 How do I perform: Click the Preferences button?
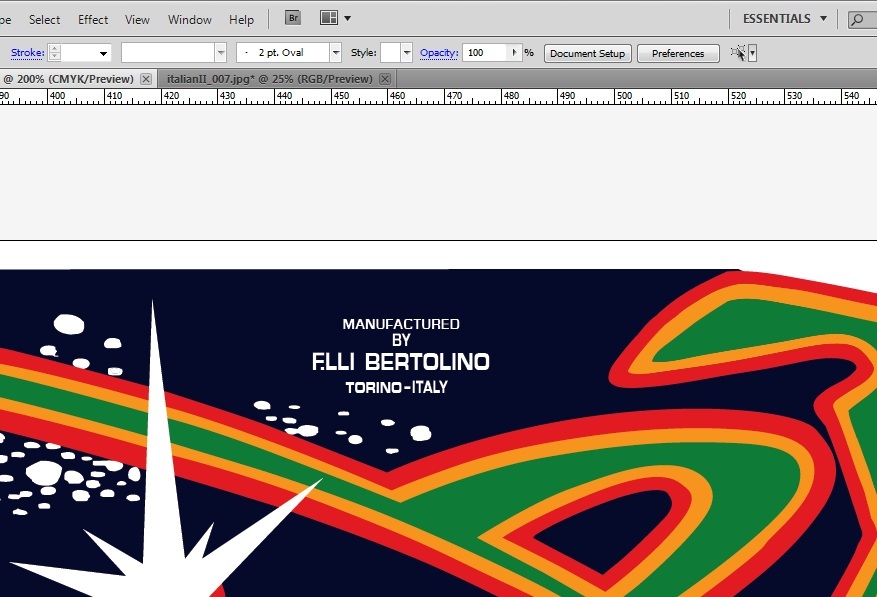(678, 53)
